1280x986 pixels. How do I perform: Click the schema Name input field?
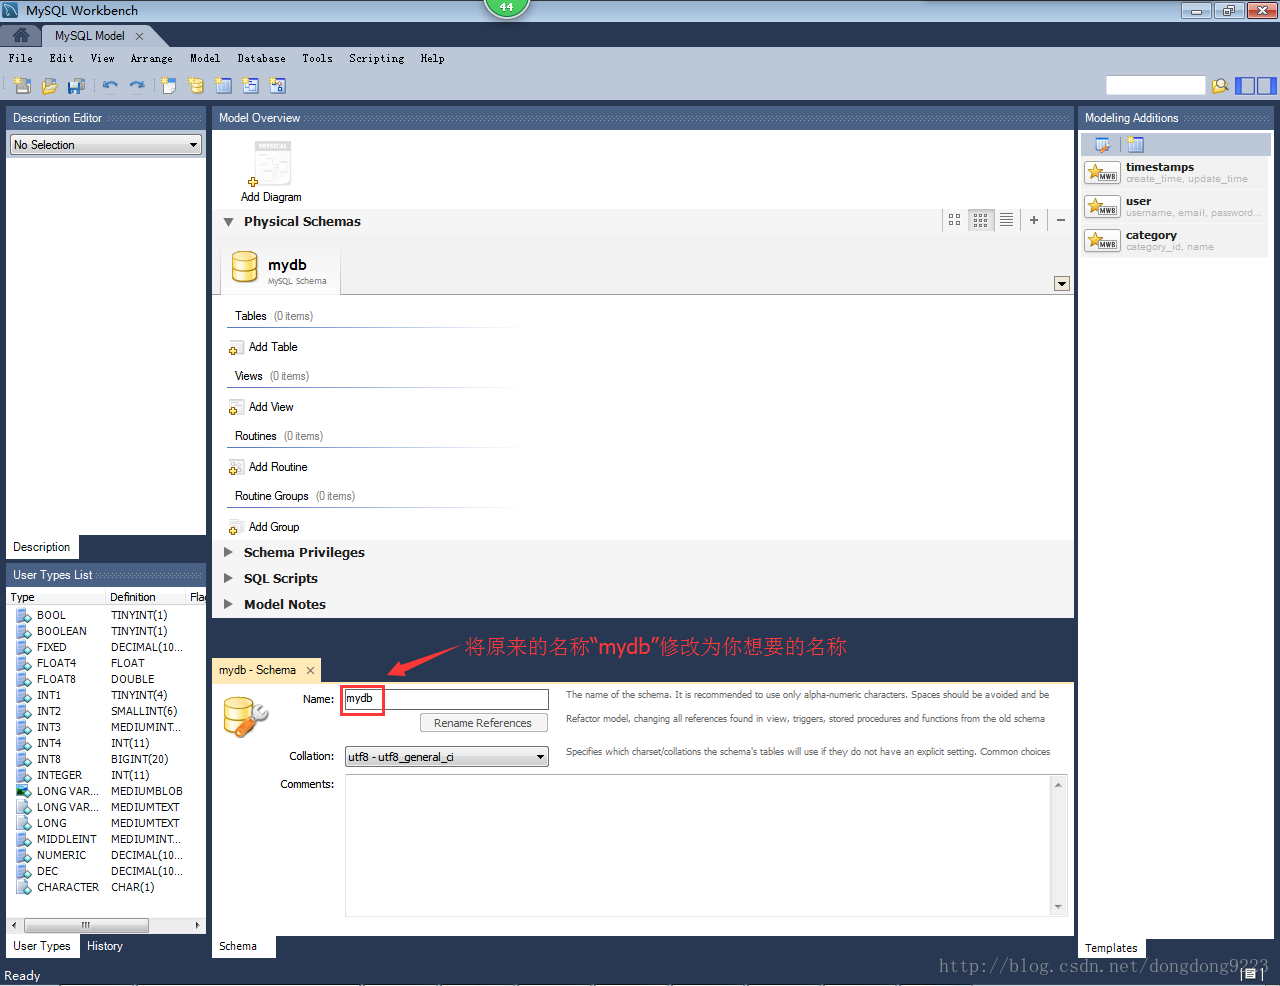[446, 699]
